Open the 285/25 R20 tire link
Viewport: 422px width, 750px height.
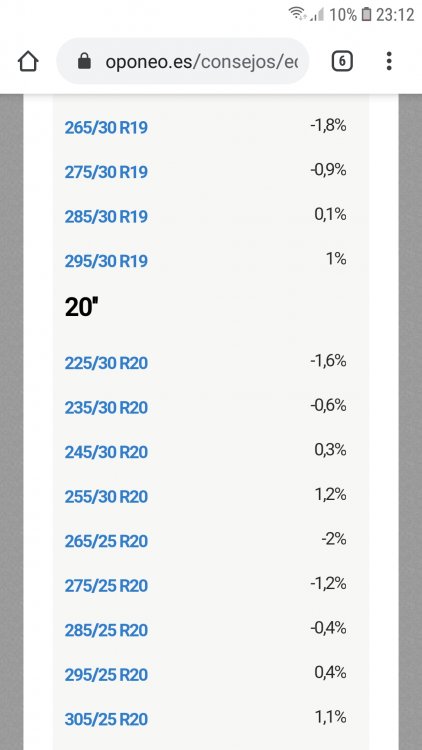pyautogui.click(x=106, y=630)
